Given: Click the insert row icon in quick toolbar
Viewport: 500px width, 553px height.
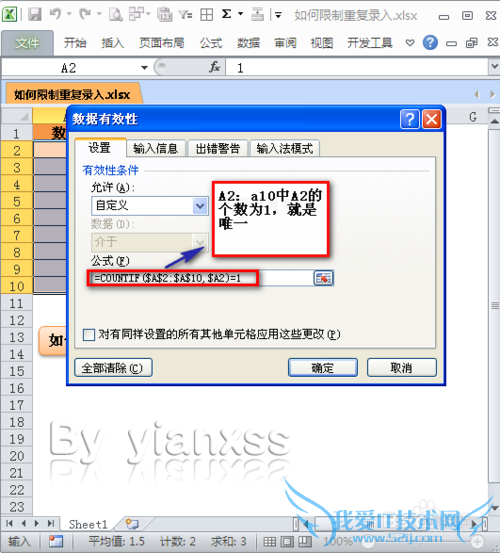Looking at the screenshot, I should [x=257, y=15].
